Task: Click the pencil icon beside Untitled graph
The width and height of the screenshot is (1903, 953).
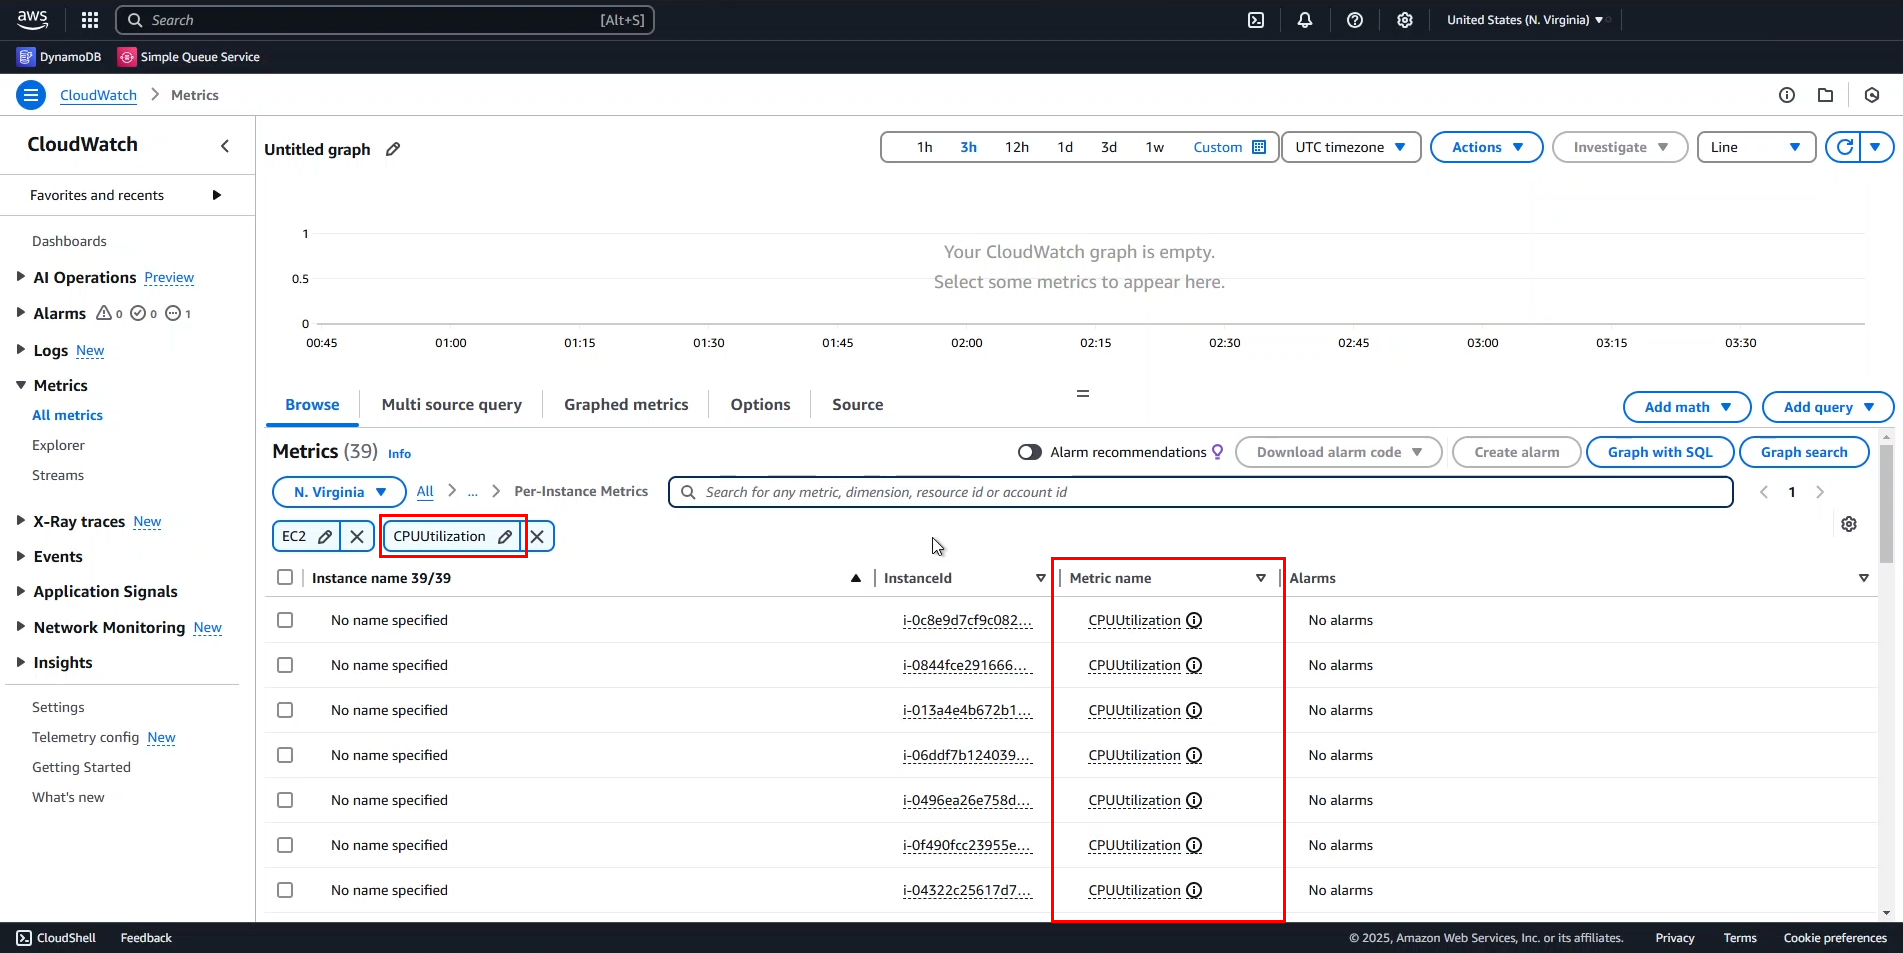Action: 393,149
